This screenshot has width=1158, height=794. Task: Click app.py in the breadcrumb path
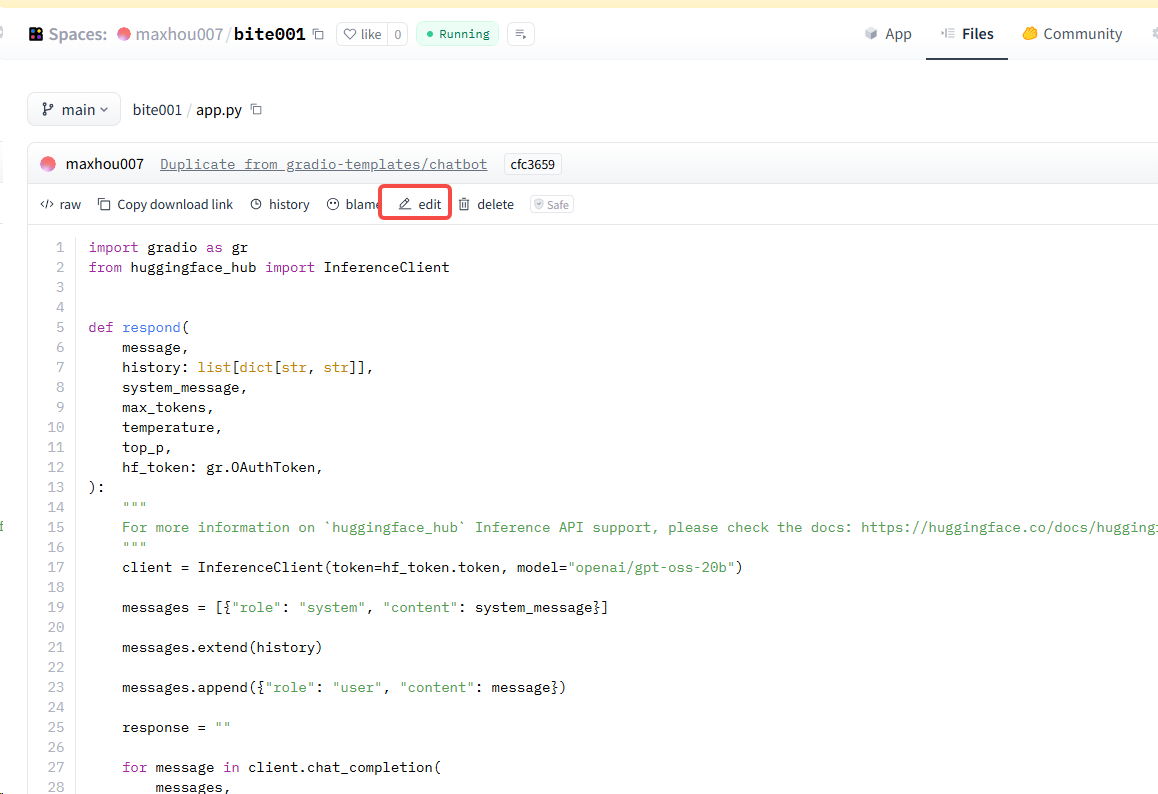[x=219, y=110]
